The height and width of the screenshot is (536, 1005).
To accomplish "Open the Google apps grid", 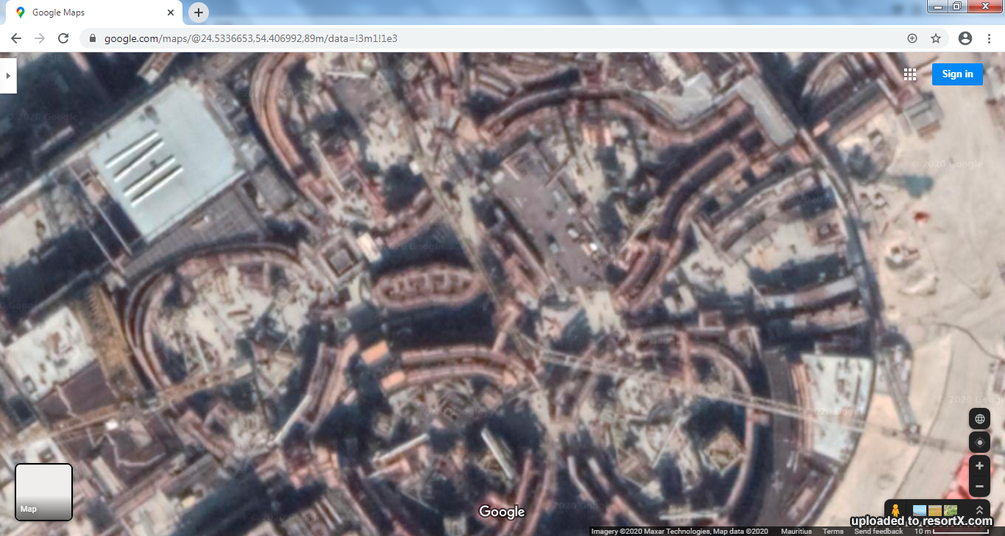I will point(909,74).
